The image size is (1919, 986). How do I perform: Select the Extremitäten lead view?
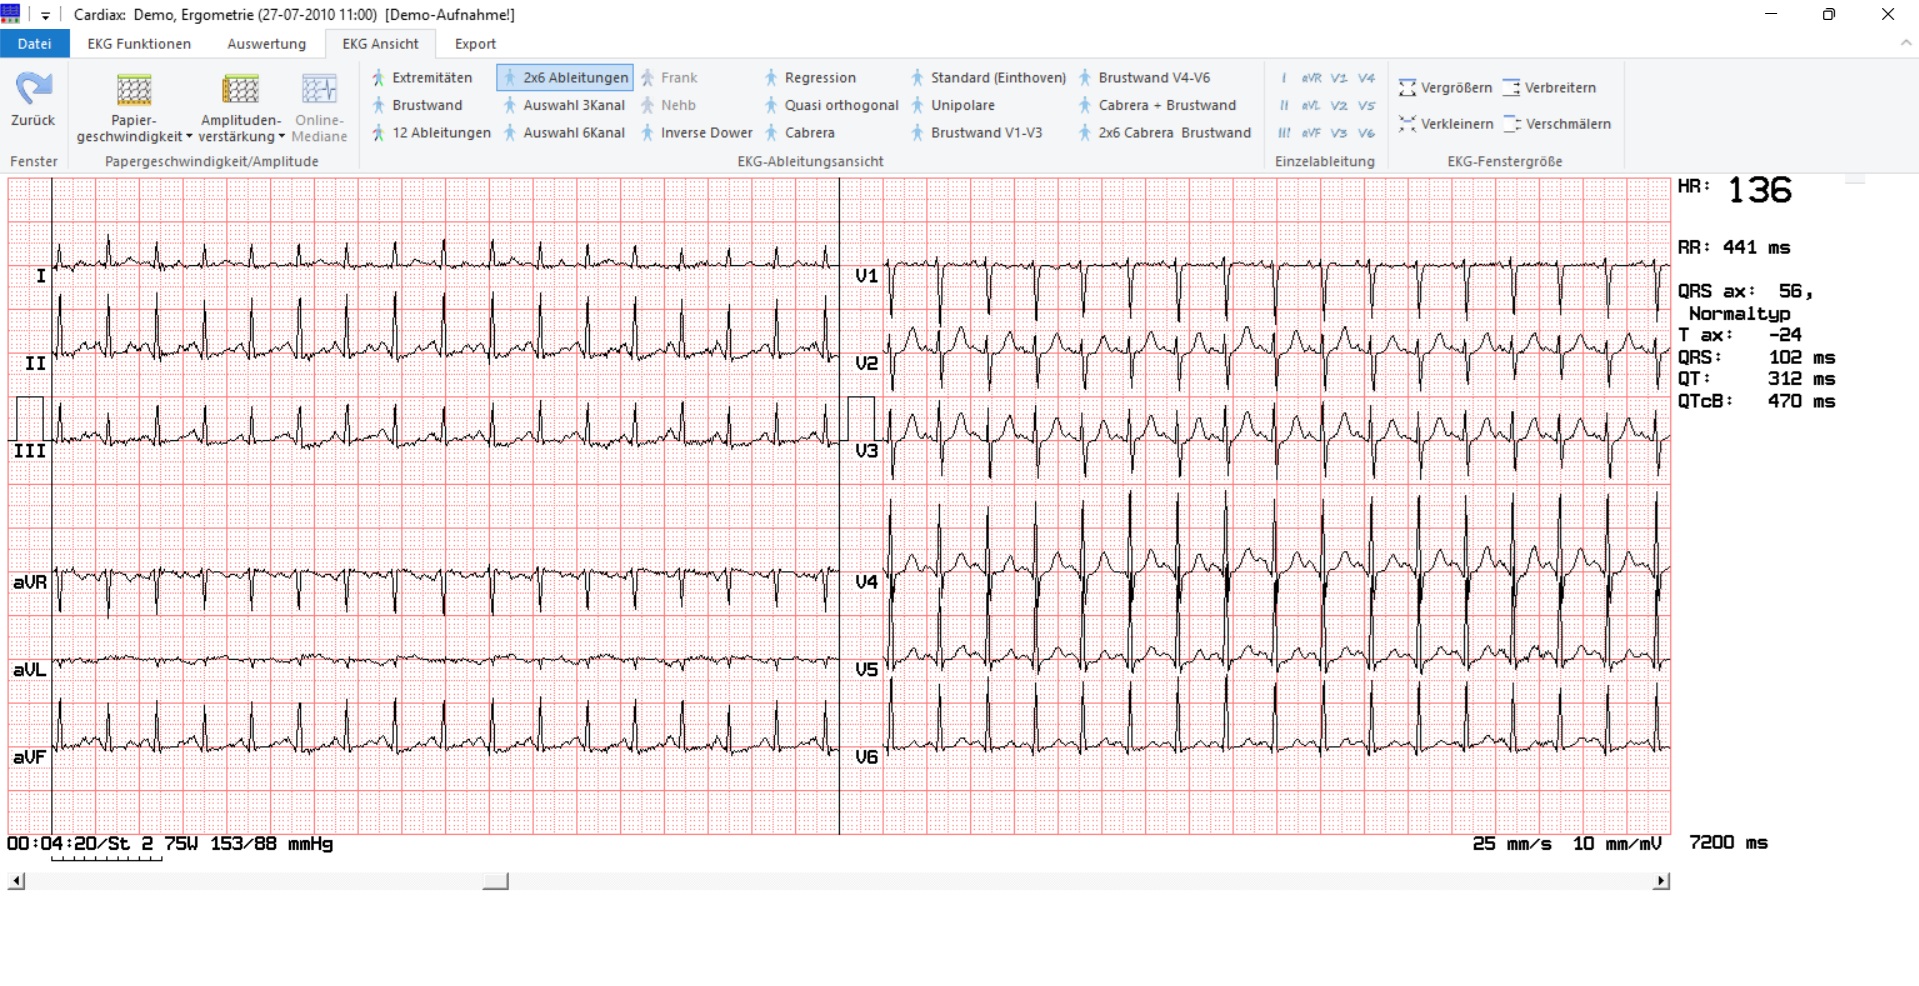(422, 77)
